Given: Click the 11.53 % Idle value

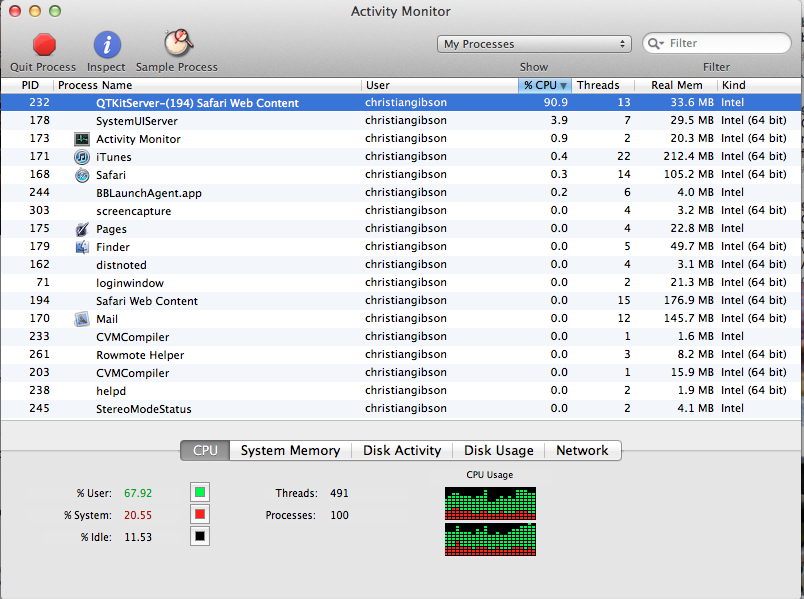Looking at the screenshot, I should [138, 537].
